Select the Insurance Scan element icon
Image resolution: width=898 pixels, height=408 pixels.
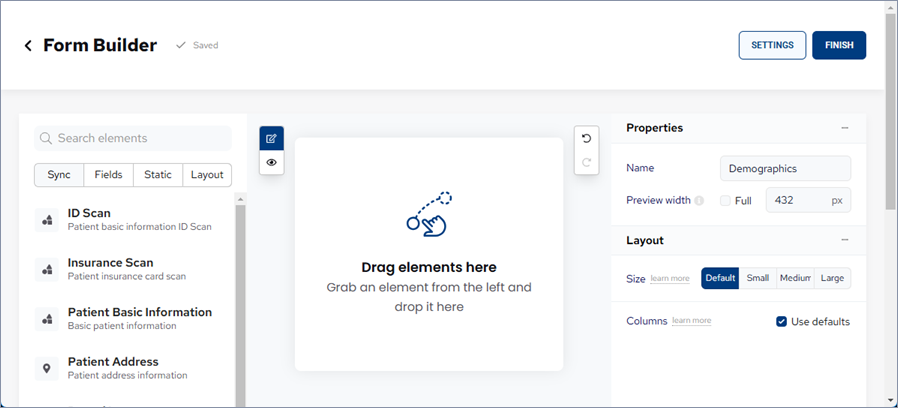(47, 269)
